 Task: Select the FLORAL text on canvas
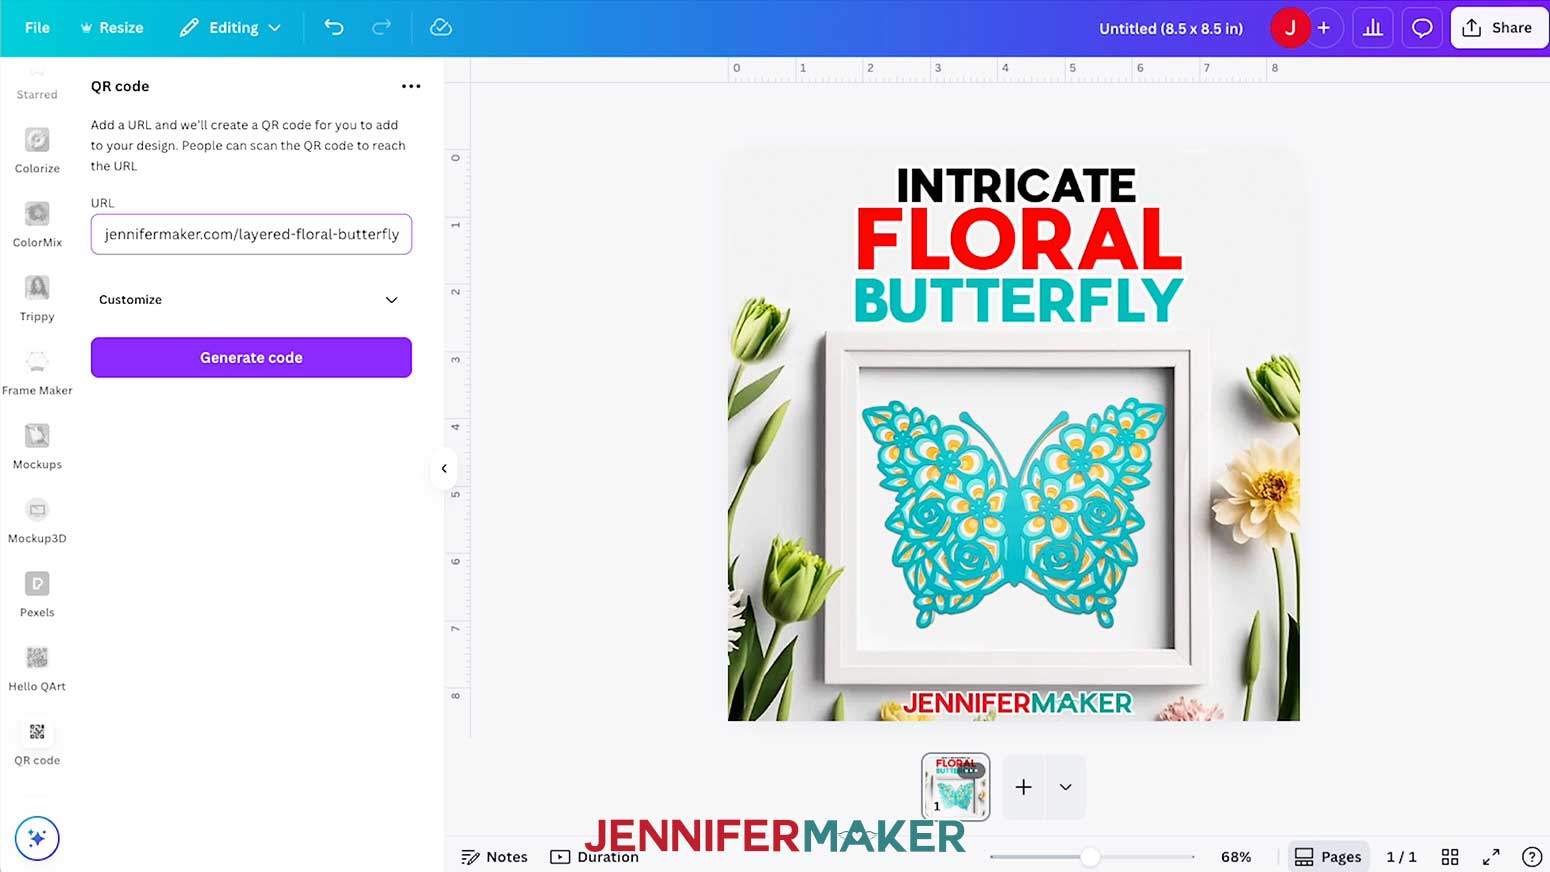point(1019,239)
